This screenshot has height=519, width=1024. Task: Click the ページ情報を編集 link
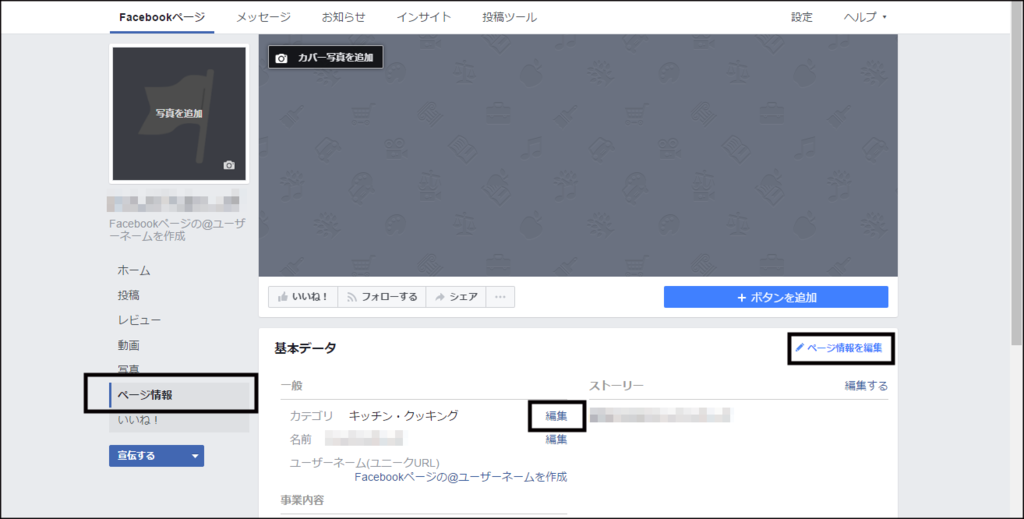(x=839, y=347)
